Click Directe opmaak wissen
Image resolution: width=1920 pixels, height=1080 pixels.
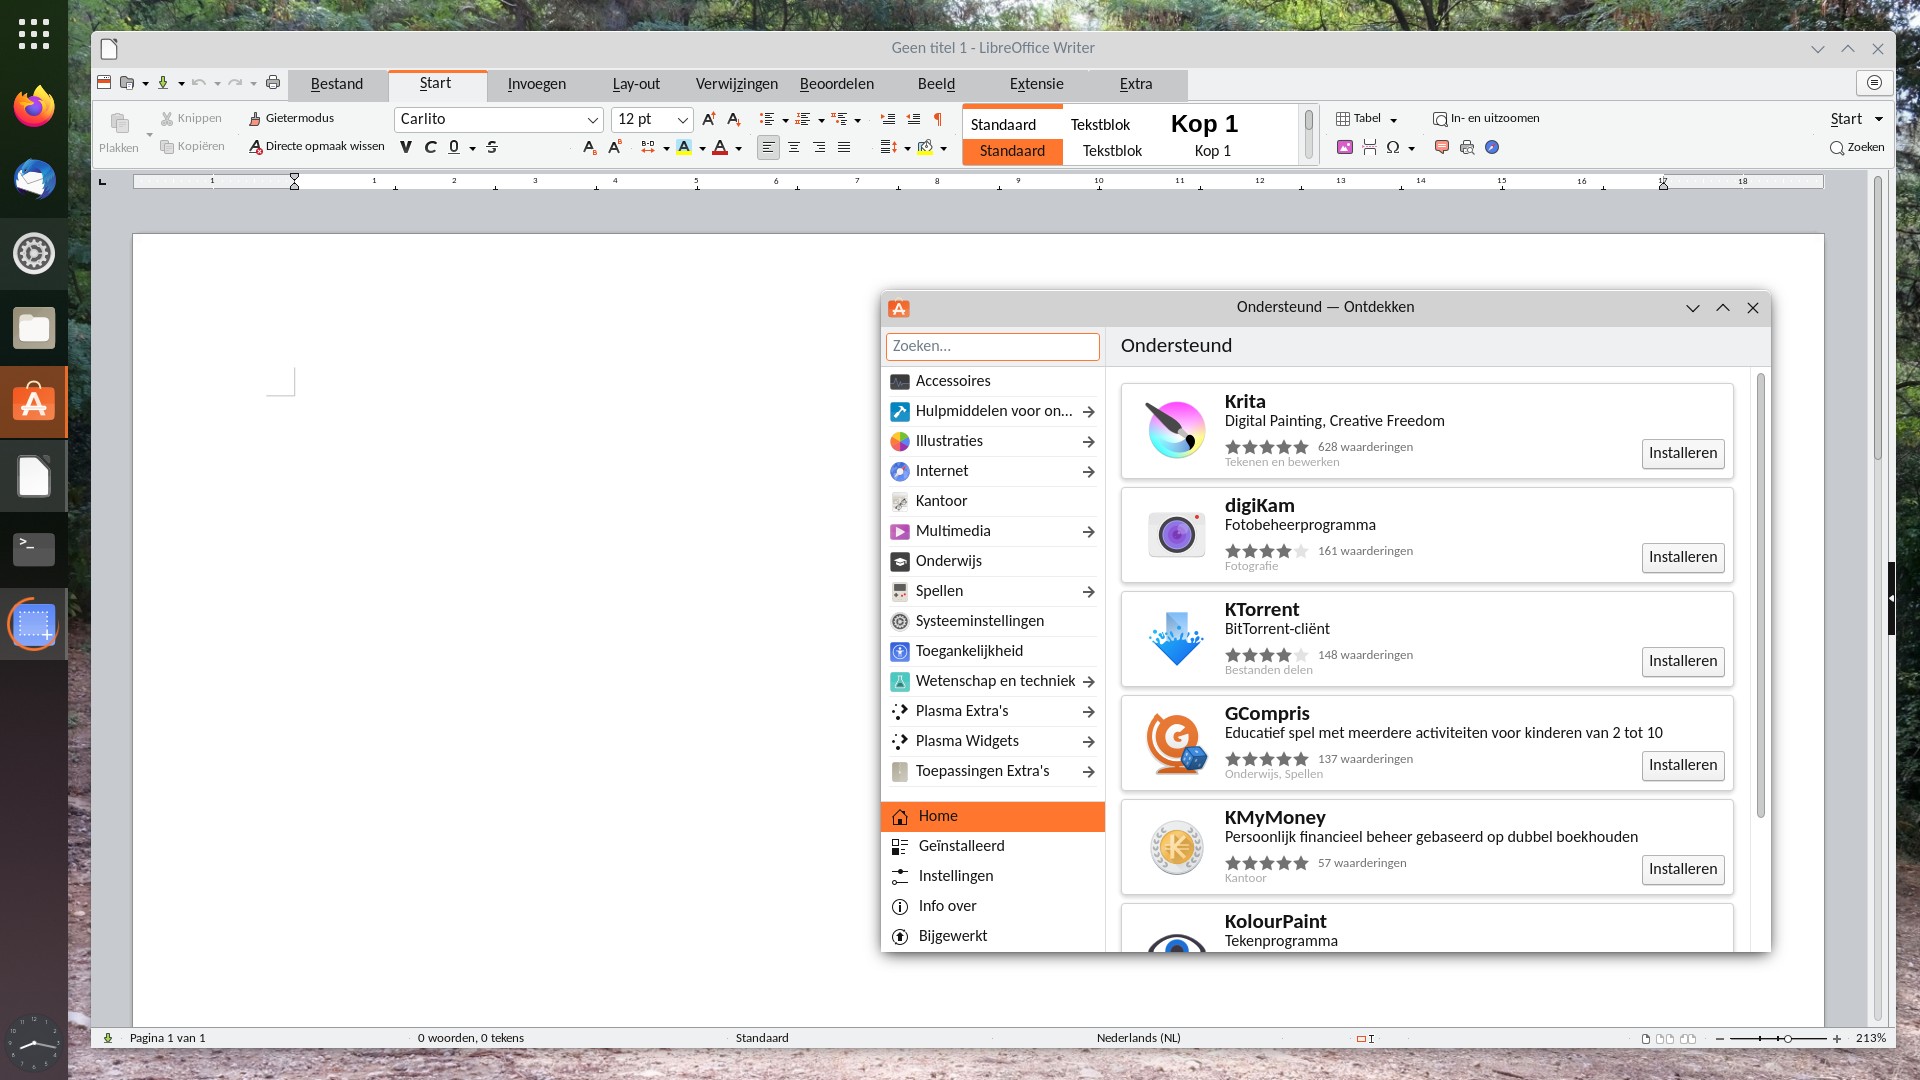pos(317,147)
